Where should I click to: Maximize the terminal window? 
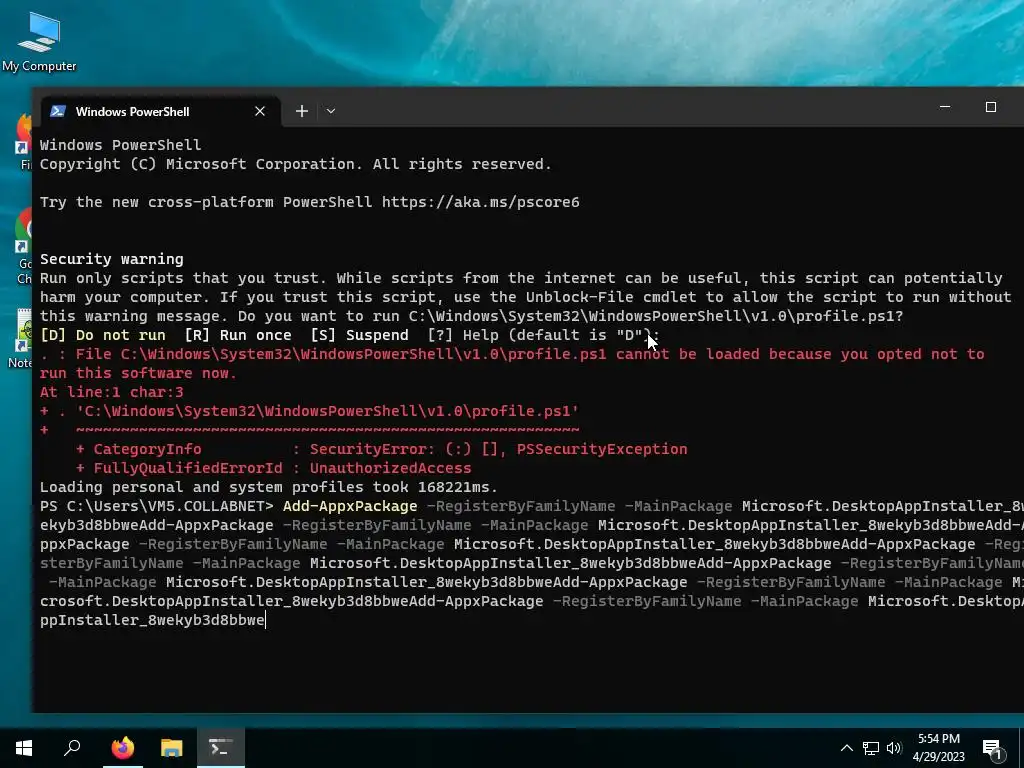click(991, 107)
